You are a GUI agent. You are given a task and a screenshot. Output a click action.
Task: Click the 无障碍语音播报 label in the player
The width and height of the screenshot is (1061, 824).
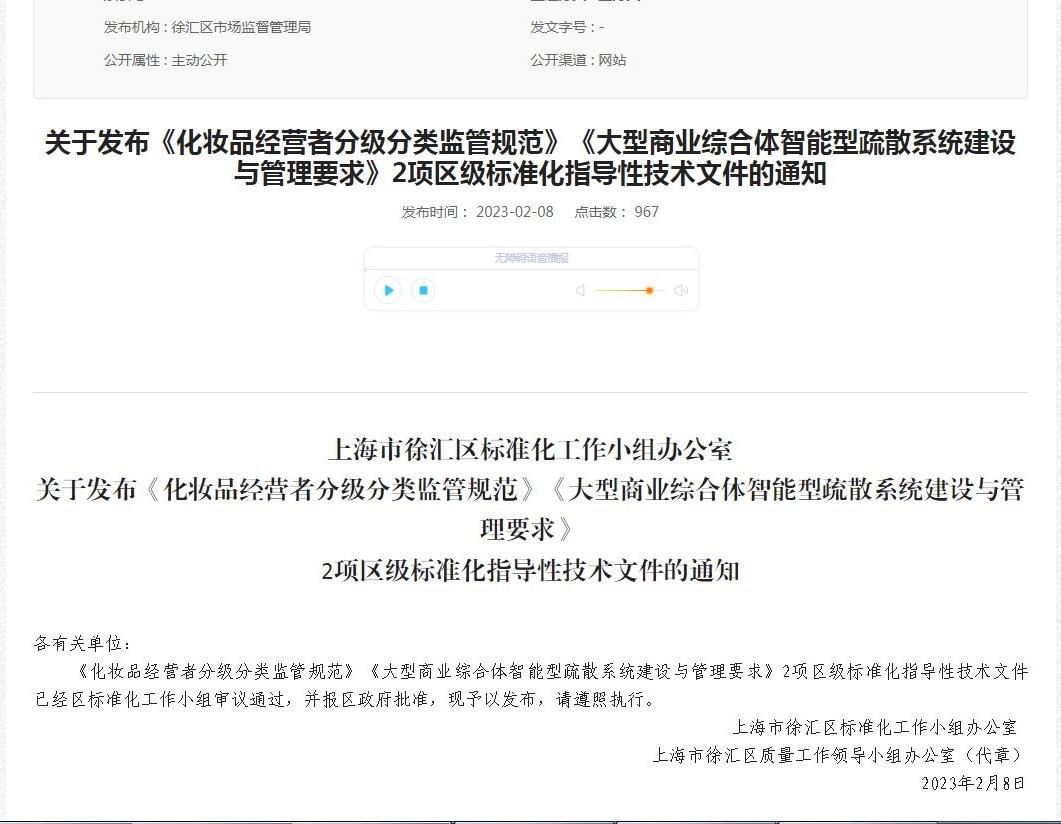coord(531,258)
